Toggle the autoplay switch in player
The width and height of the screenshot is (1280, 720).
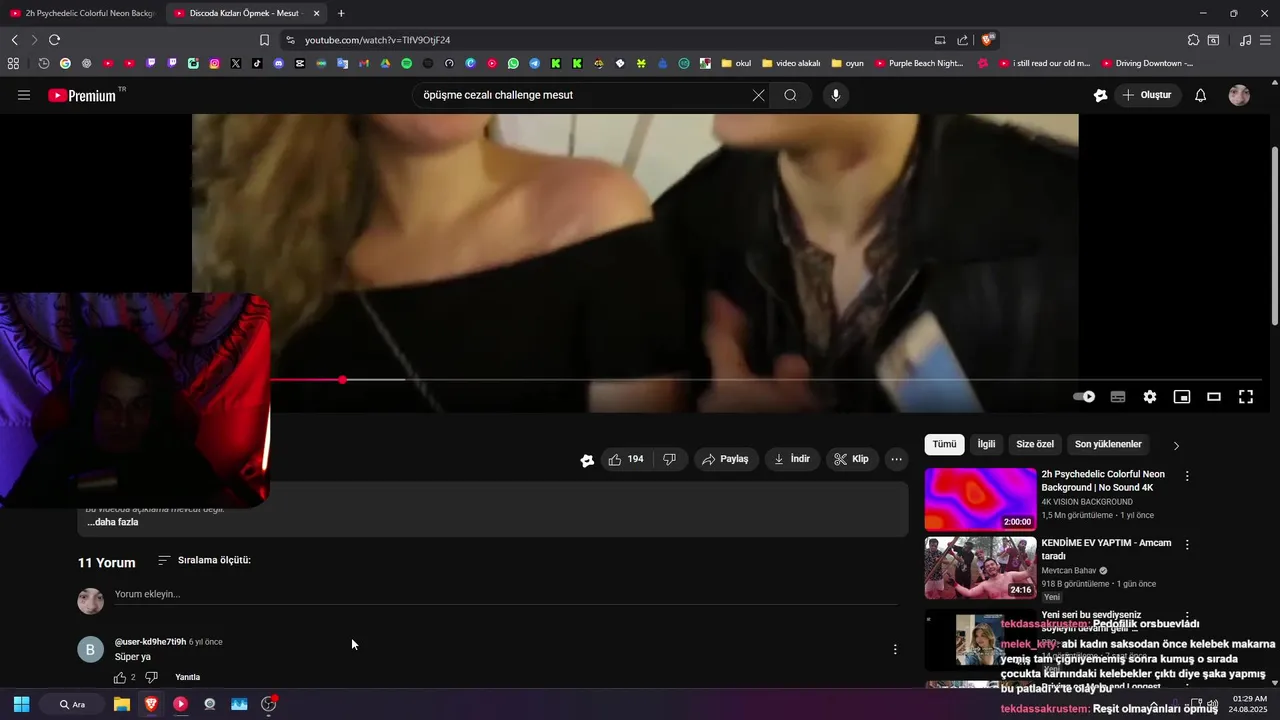click(1084, 397)
